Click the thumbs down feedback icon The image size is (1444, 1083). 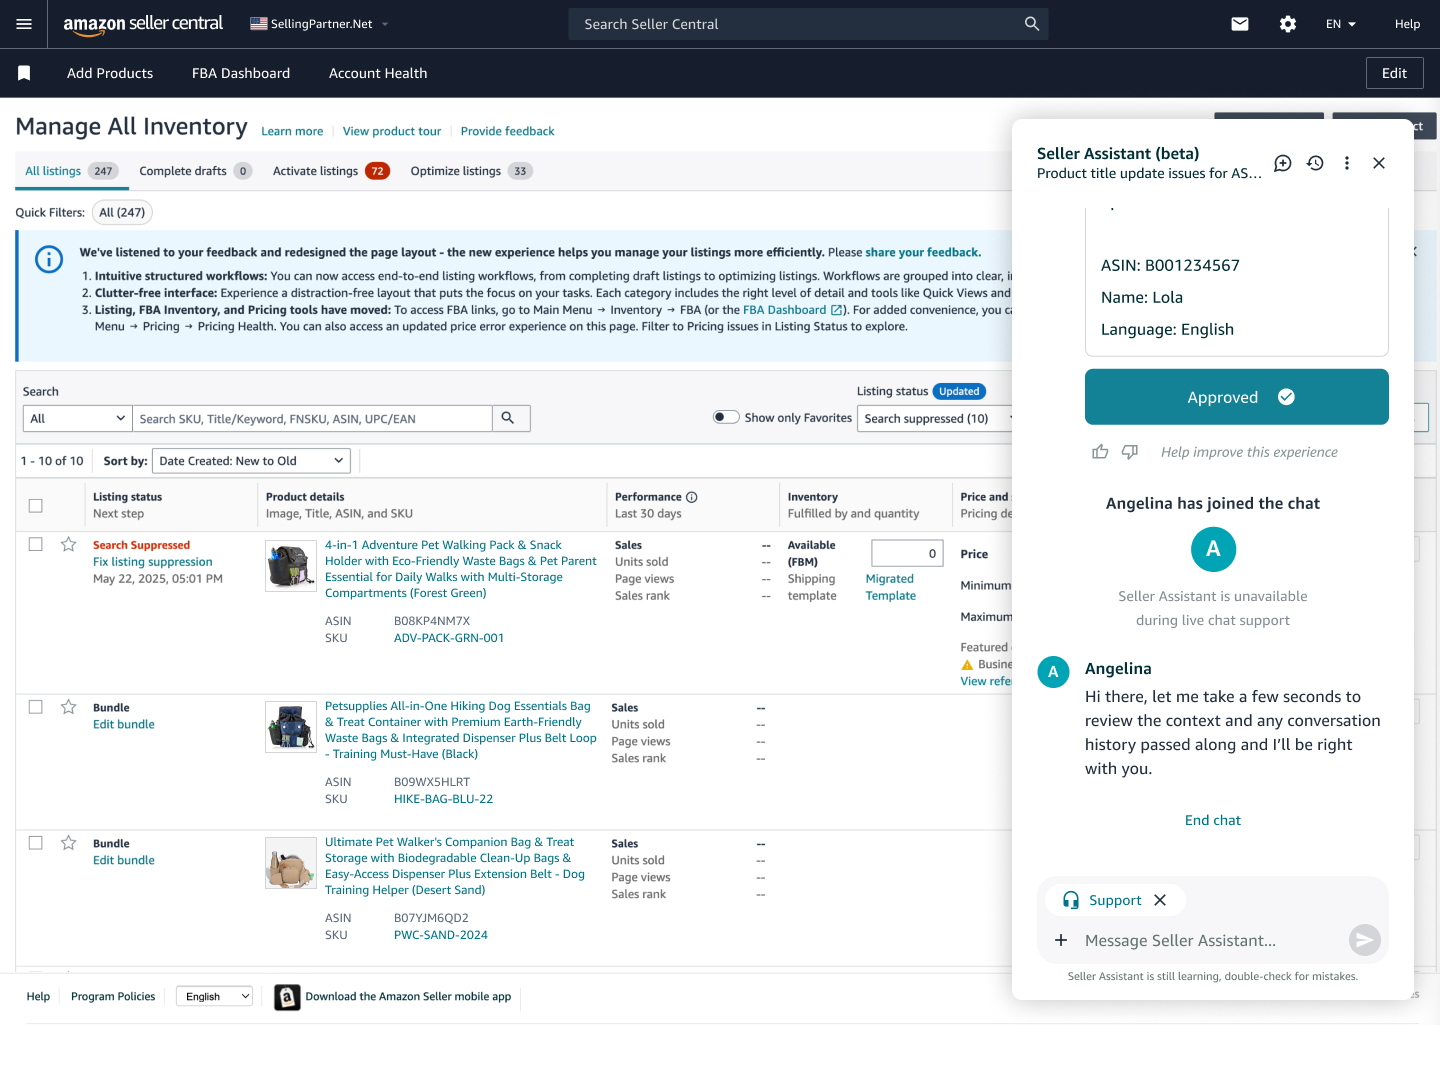pos(1130,452)
